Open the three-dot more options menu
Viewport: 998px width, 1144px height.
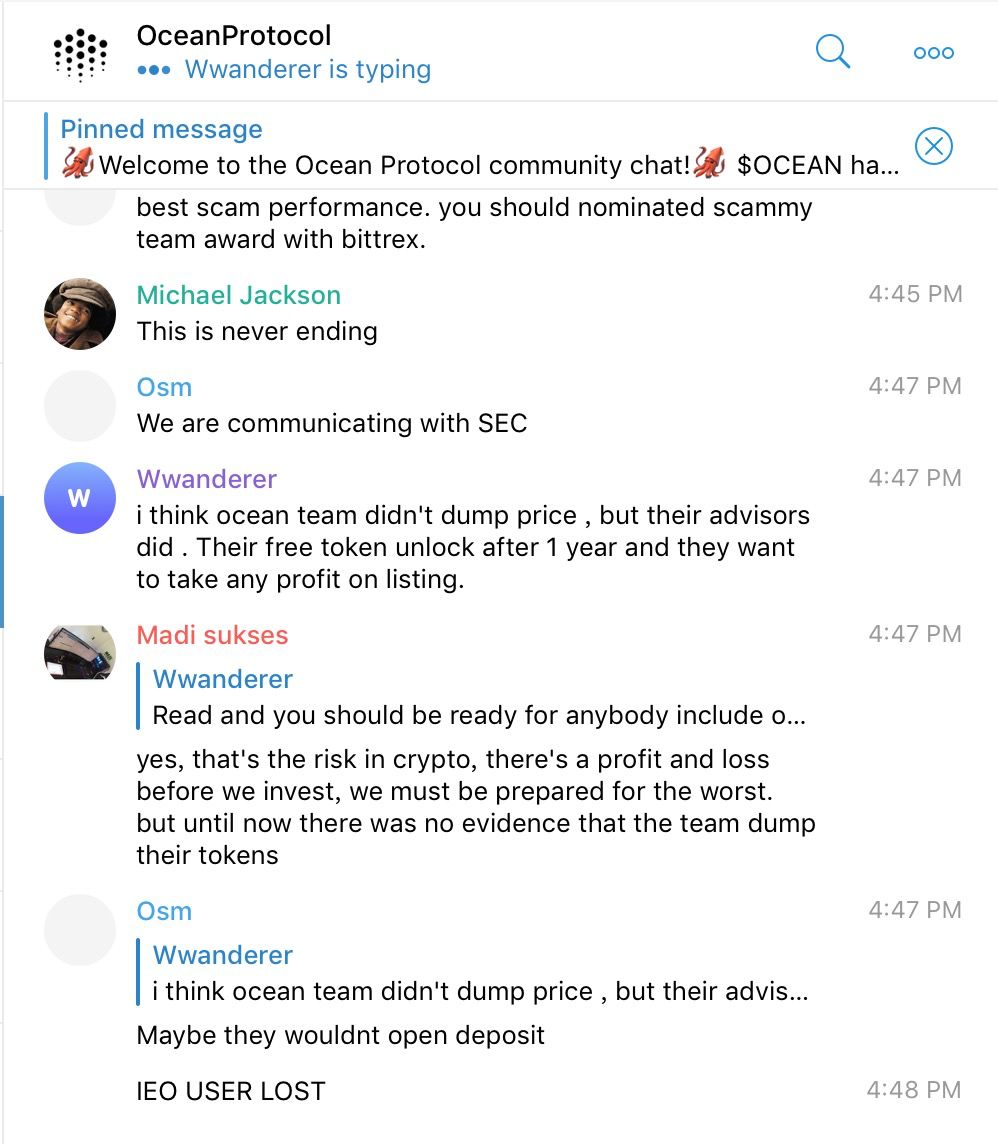pyautogui.click(x=934, y=53)
